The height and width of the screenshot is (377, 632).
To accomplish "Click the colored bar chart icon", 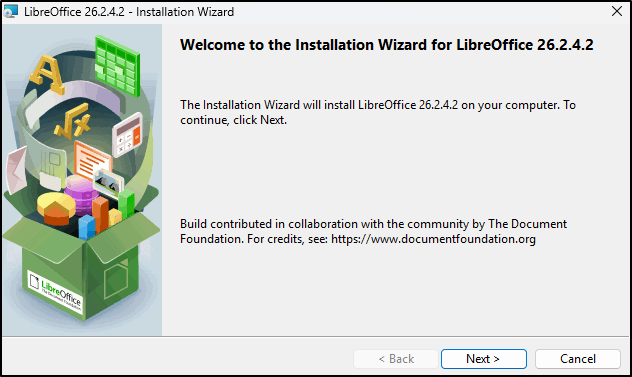I will (107, 214).
